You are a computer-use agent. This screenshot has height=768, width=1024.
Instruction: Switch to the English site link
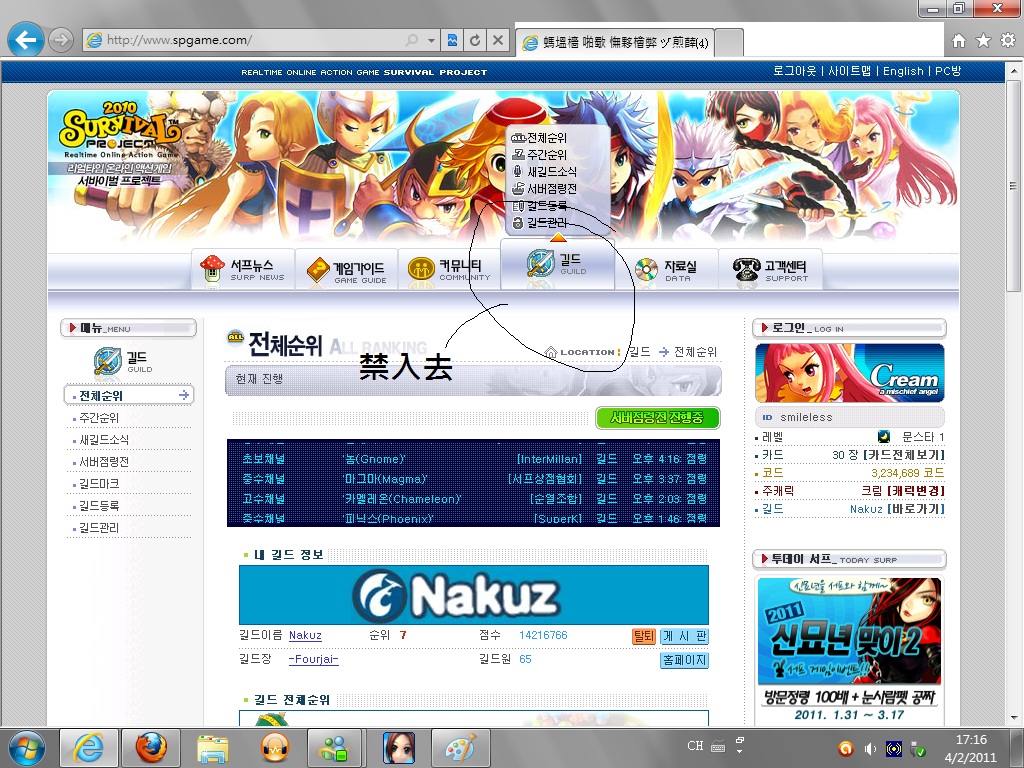pos(903,71)
